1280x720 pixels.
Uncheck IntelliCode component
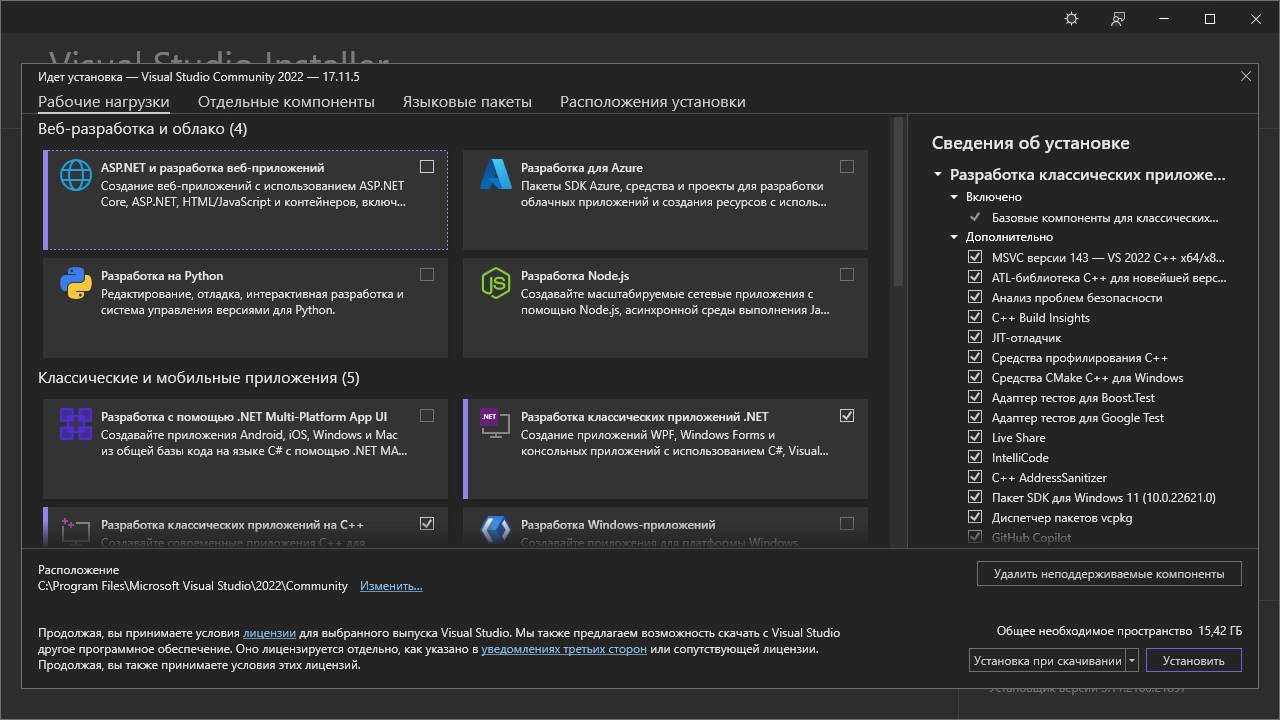(x=975, y=457)
